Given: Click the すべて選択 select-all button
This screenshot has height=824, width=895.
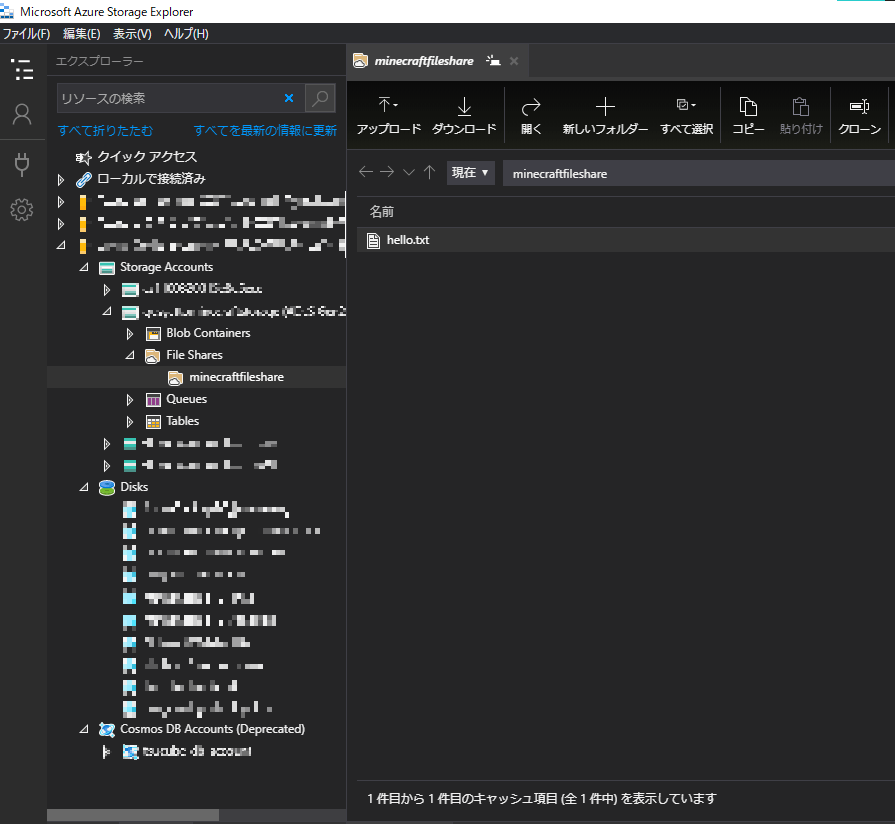Looking at the screenshot, I should [x=686, y=116].
